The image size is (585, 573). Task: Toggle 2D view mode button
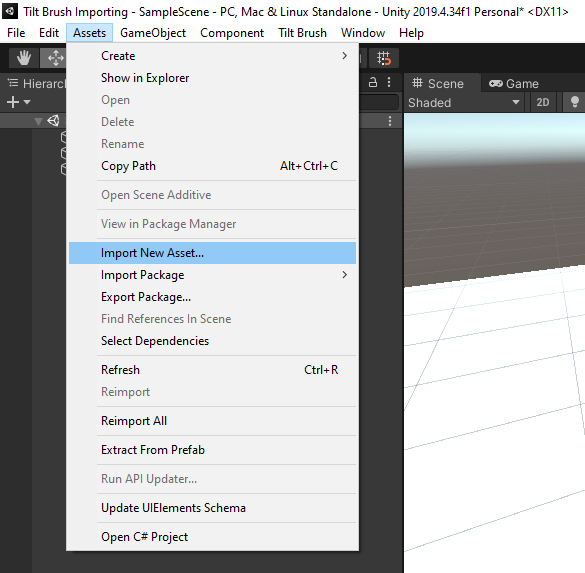[x=542, y=102]
